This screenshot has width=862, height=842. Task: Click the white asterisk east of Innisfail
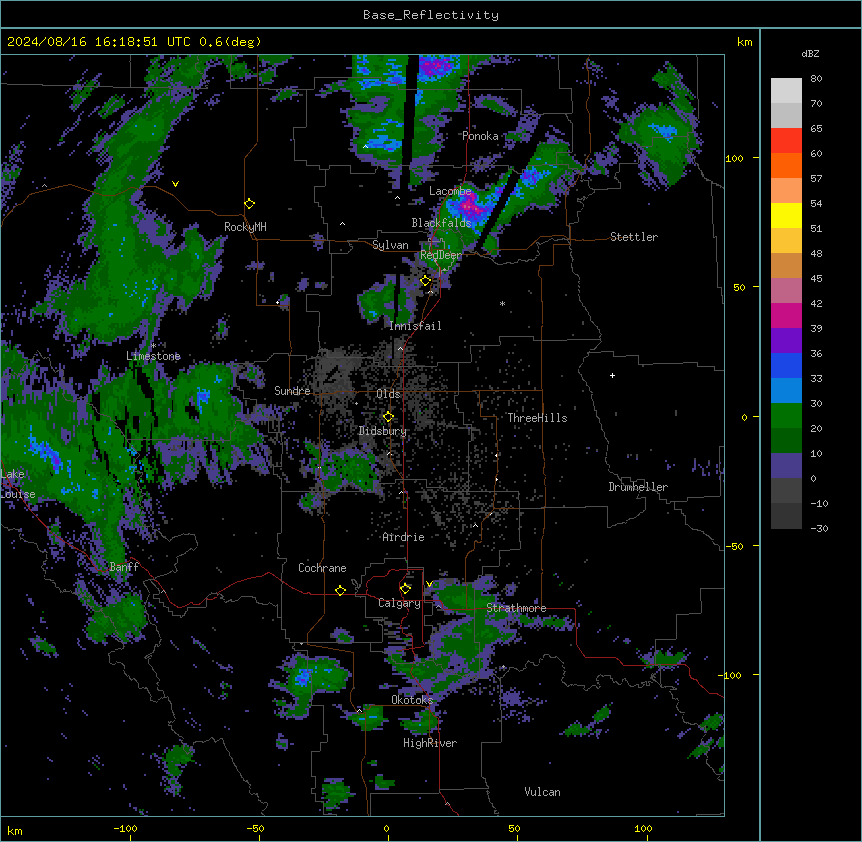pos(502,303)
